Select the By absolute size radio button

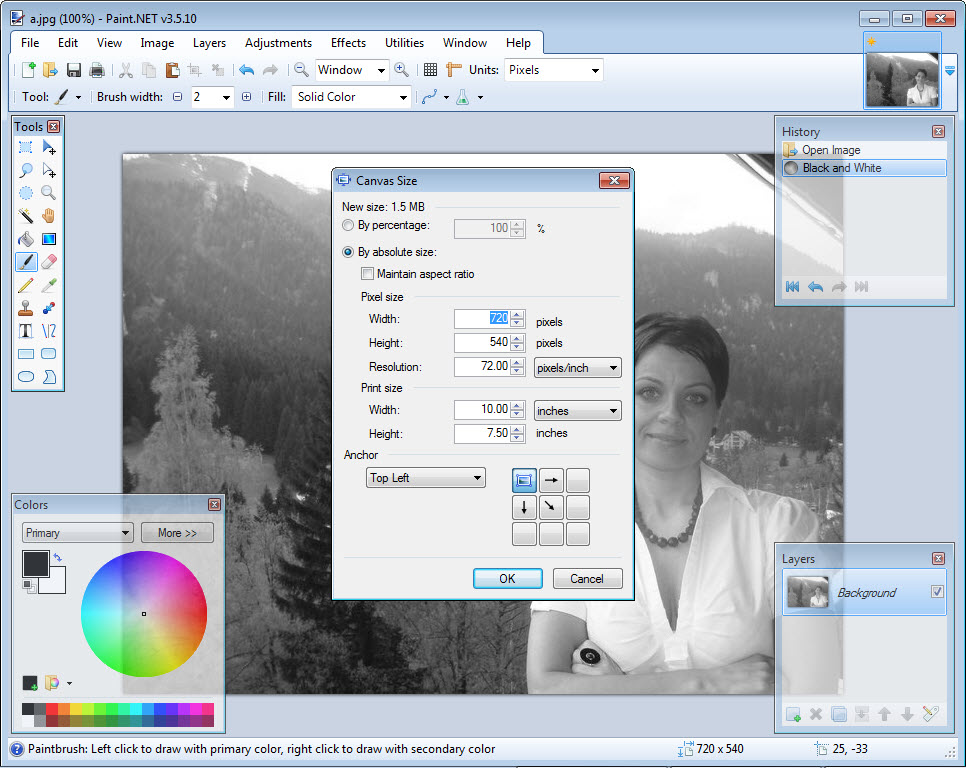pos(348,252)
